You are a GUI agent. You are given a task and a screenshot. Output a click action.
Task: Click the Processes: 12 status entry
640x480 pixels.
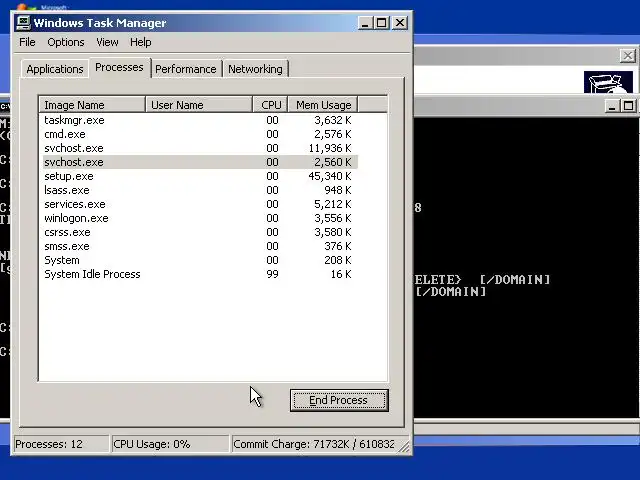(x=61, y=444)
